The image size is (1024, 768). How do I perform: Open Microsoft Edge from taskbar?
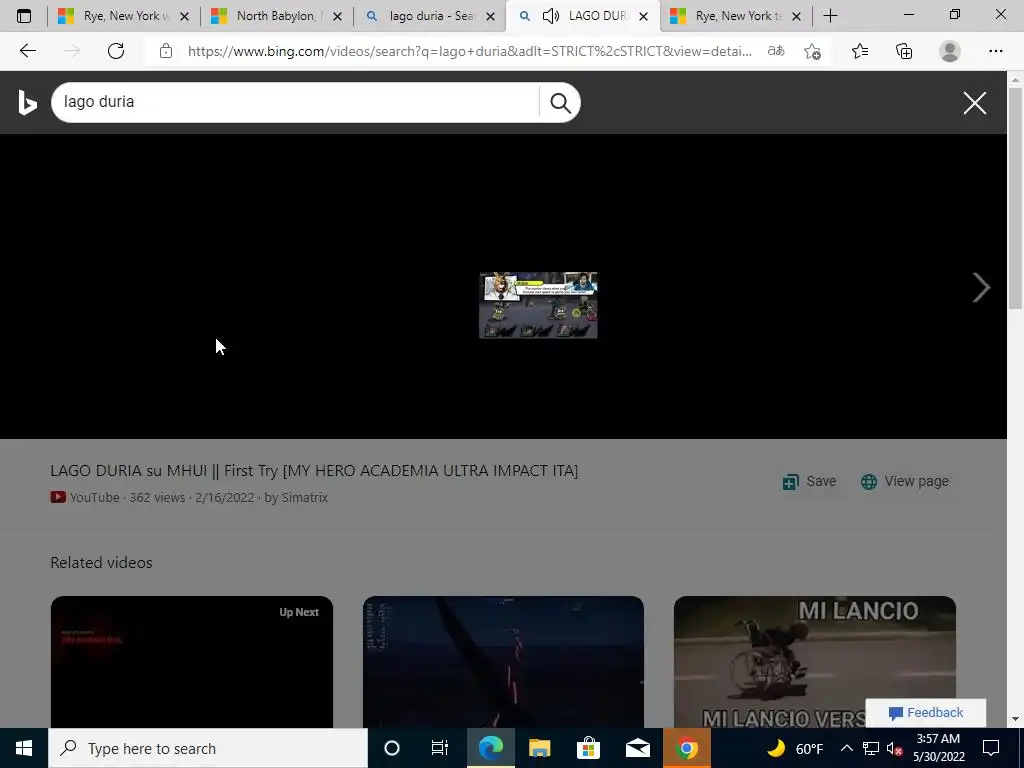pyautogui.click(x=490, y=748)
